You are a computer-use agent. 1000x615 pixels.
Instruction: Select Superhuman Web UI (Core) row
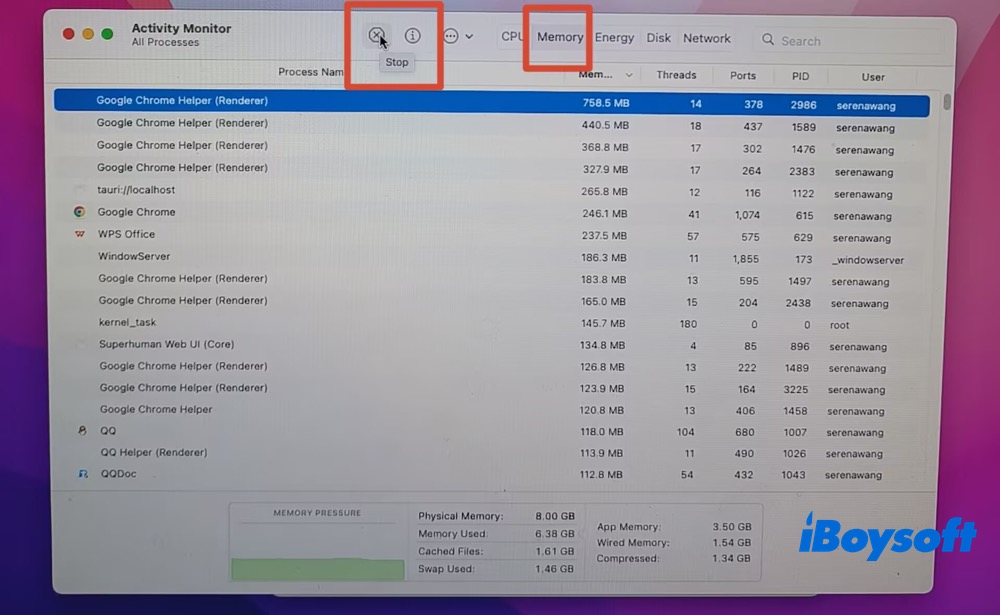491,345
